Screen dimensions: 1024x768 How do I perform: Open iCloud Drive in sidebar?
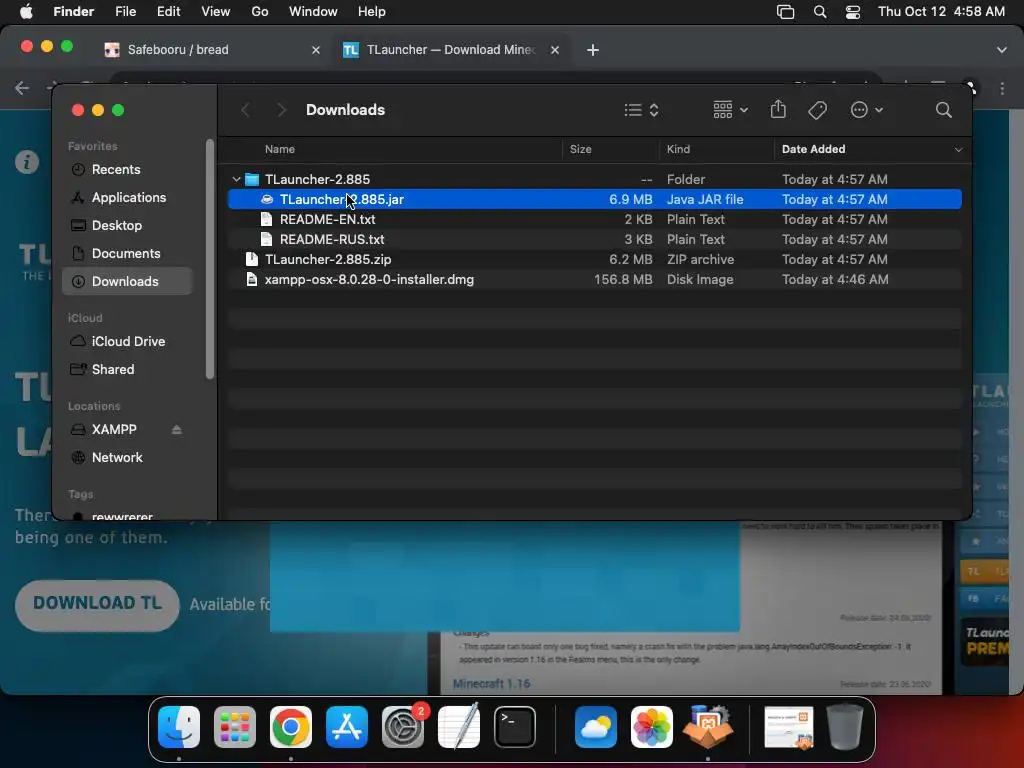(x=128, y=342)
